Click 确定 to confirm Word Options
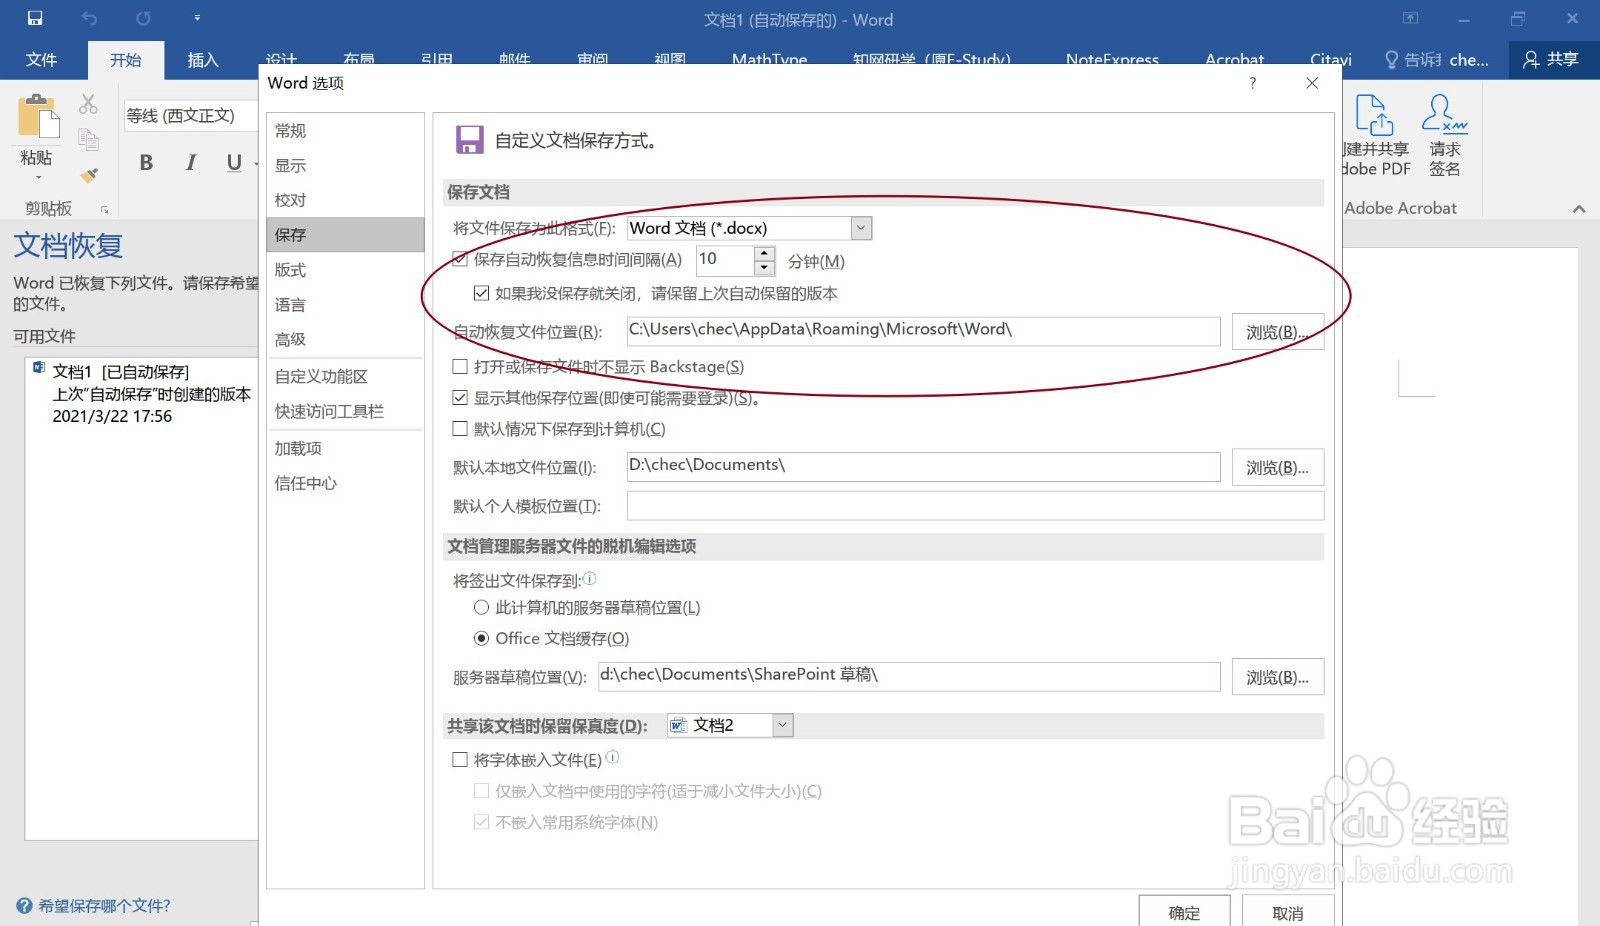The height and width of the screenshot is (926, 1600). pos(1184,912)
